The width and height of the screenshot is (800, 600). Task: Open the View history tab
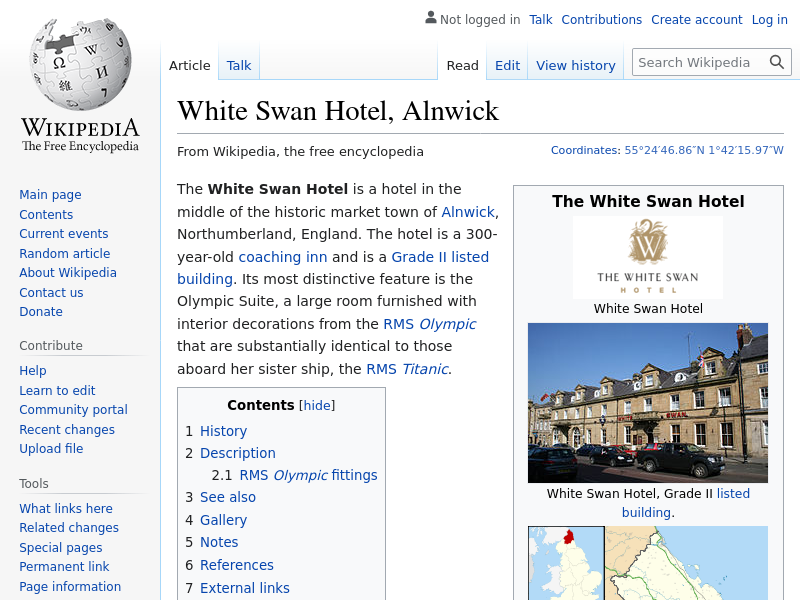click(x=576, y=65)
